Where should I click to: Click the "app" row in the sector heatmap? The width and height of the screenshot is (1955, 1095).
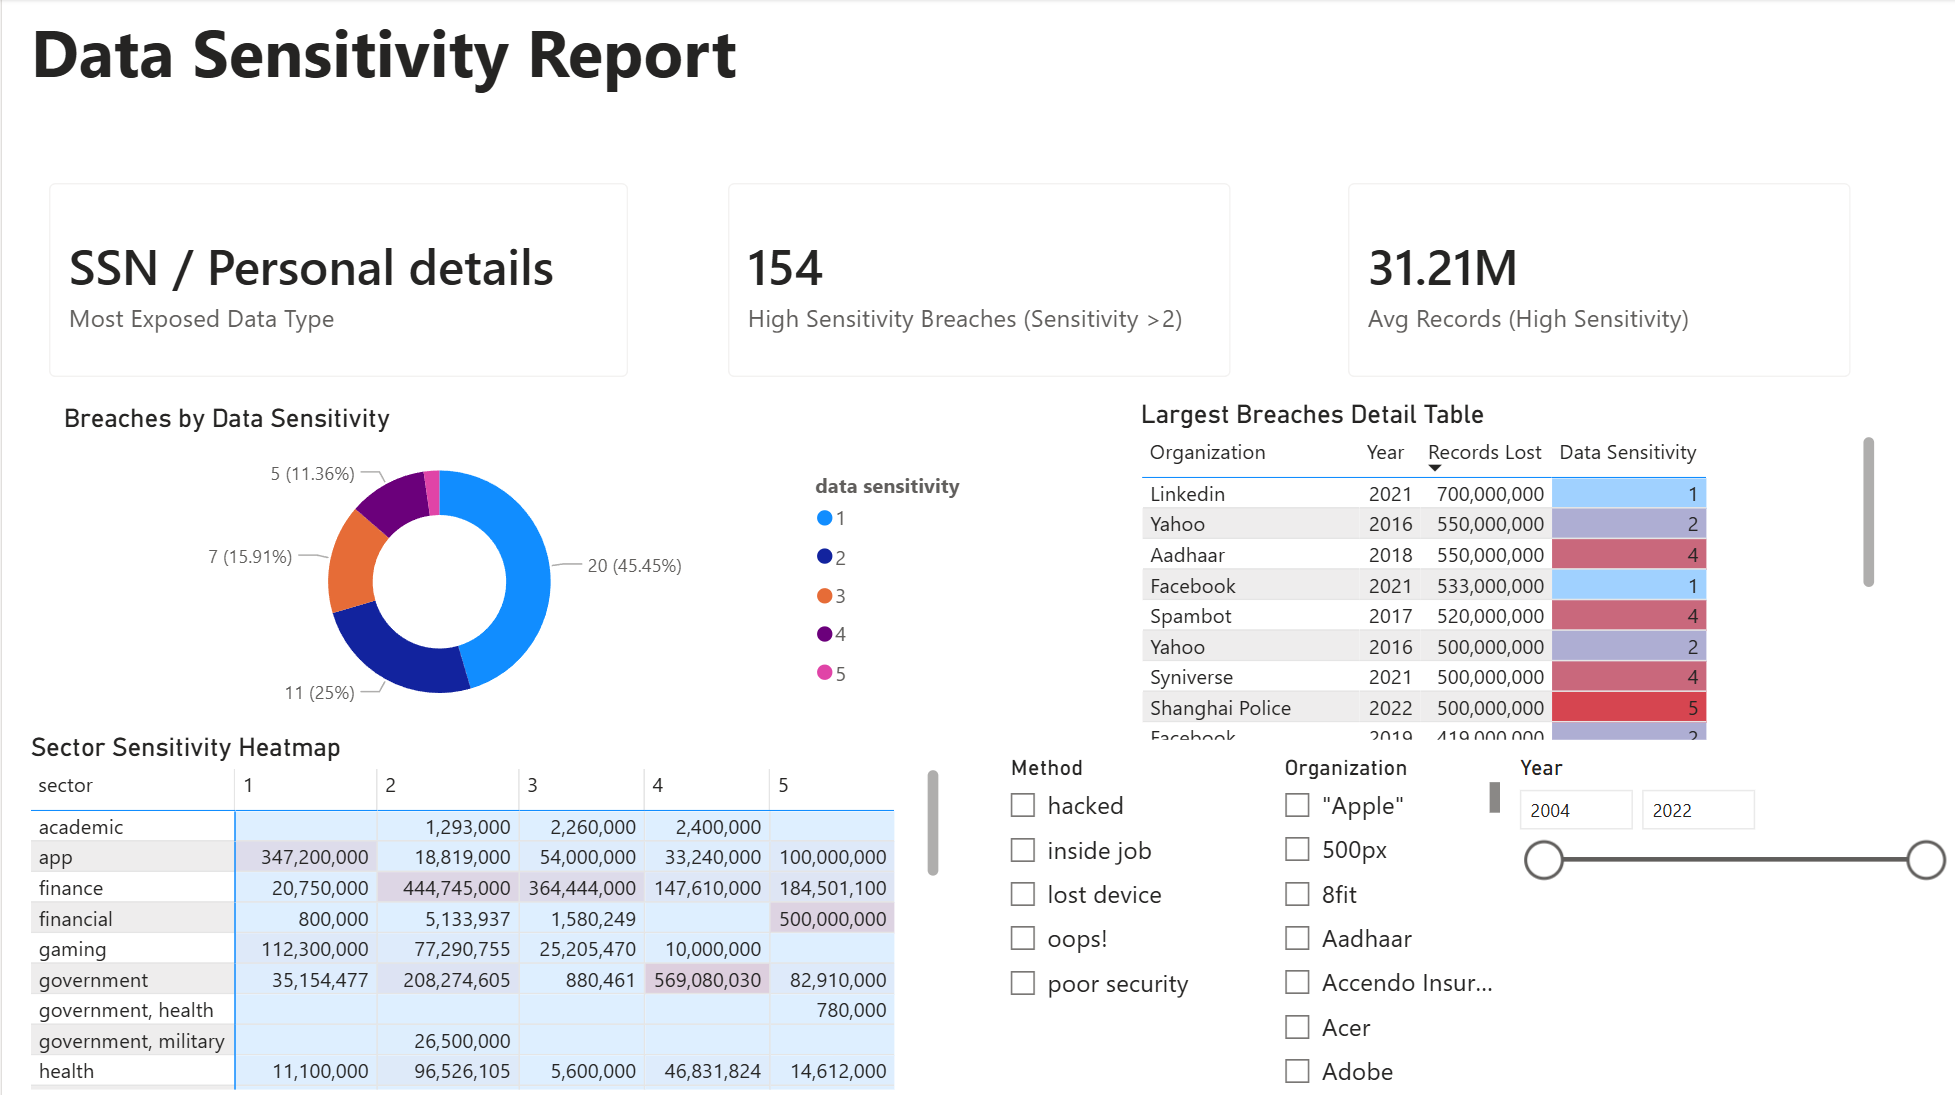point(57,857)
